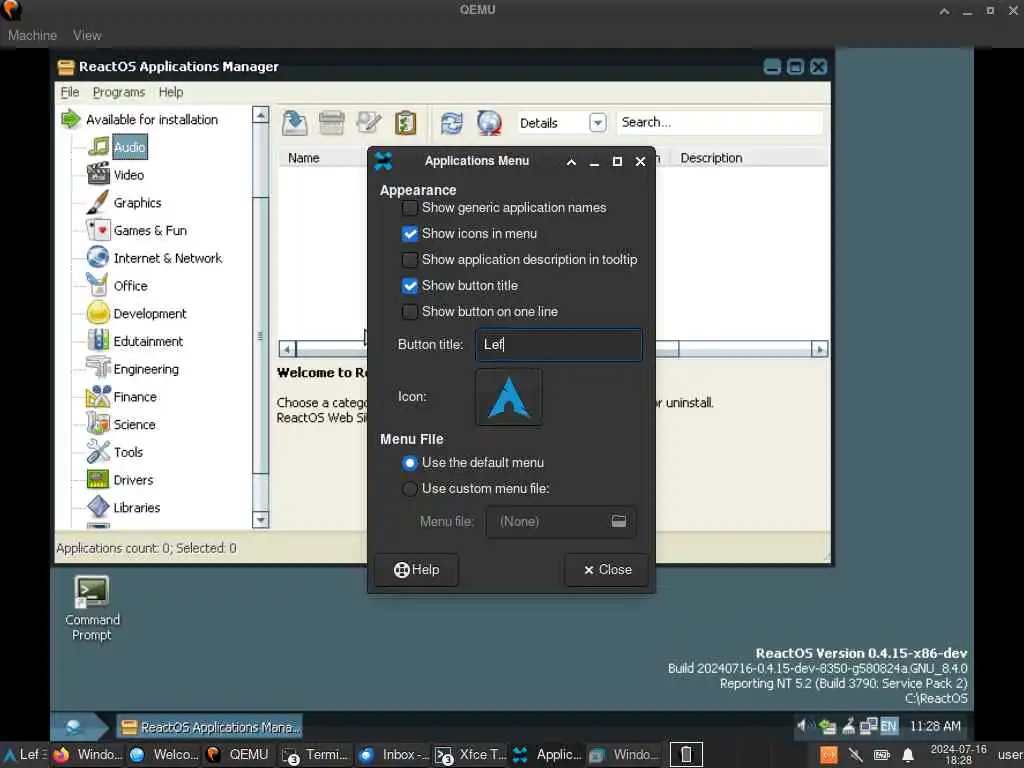Click the Close button in Applications Menu dialog
This screenshot has width=1024, height=768.
607,570
